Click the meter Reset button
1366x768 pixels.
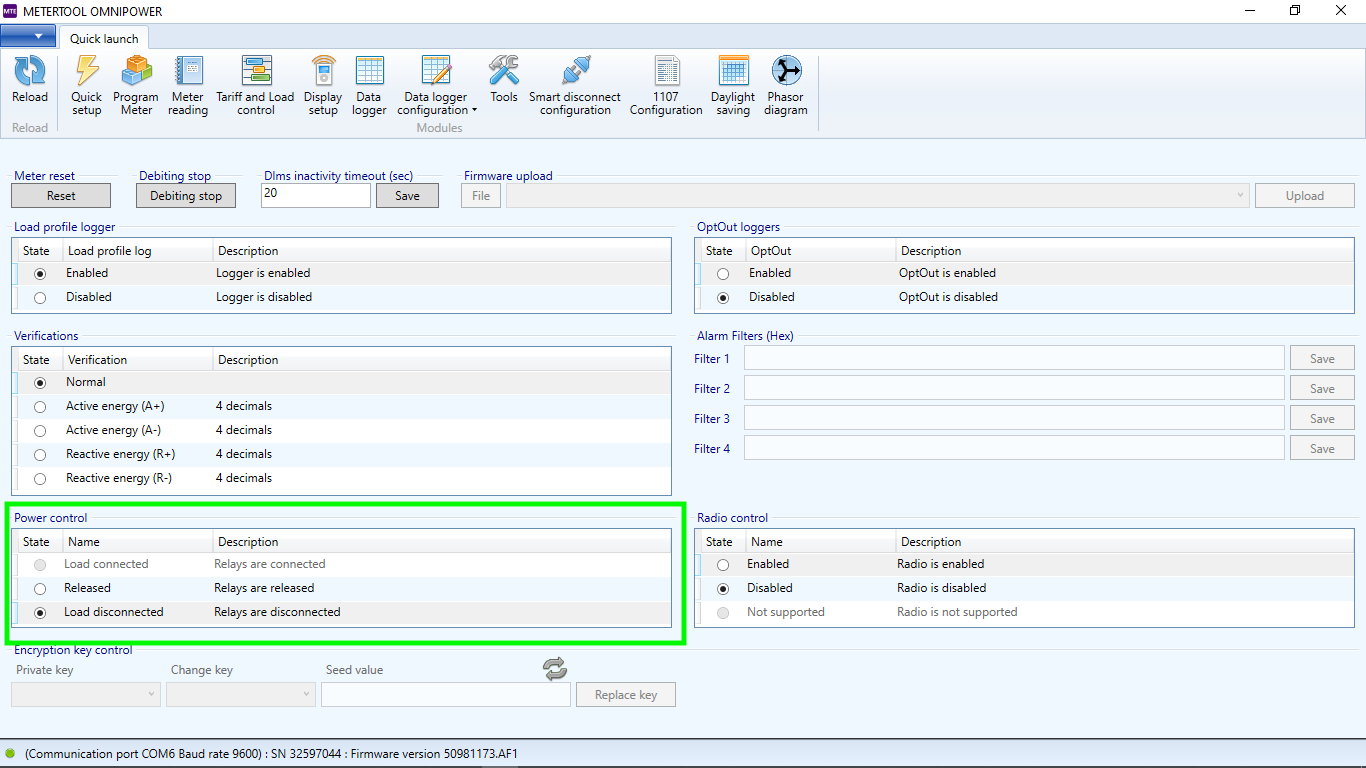(61, 196)
